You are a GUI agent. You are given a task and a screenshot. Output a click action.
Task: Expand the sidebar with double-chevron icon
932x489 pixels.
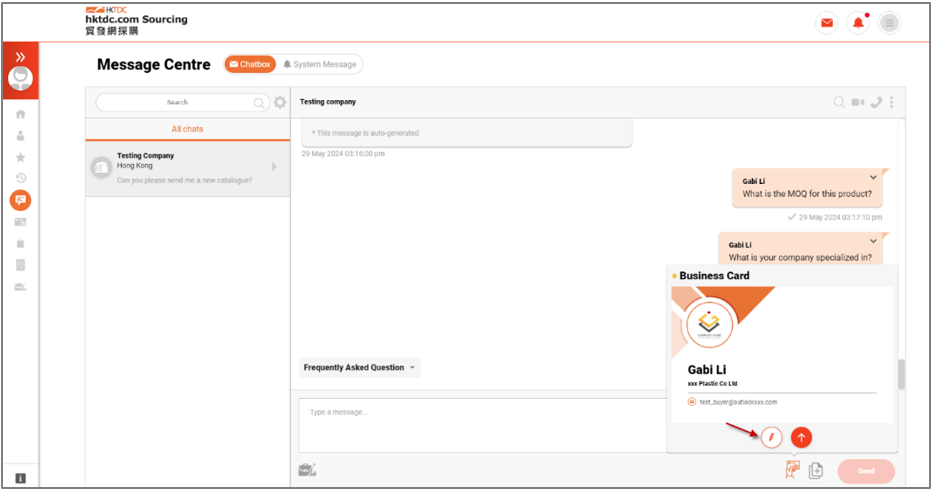point(20,57)
